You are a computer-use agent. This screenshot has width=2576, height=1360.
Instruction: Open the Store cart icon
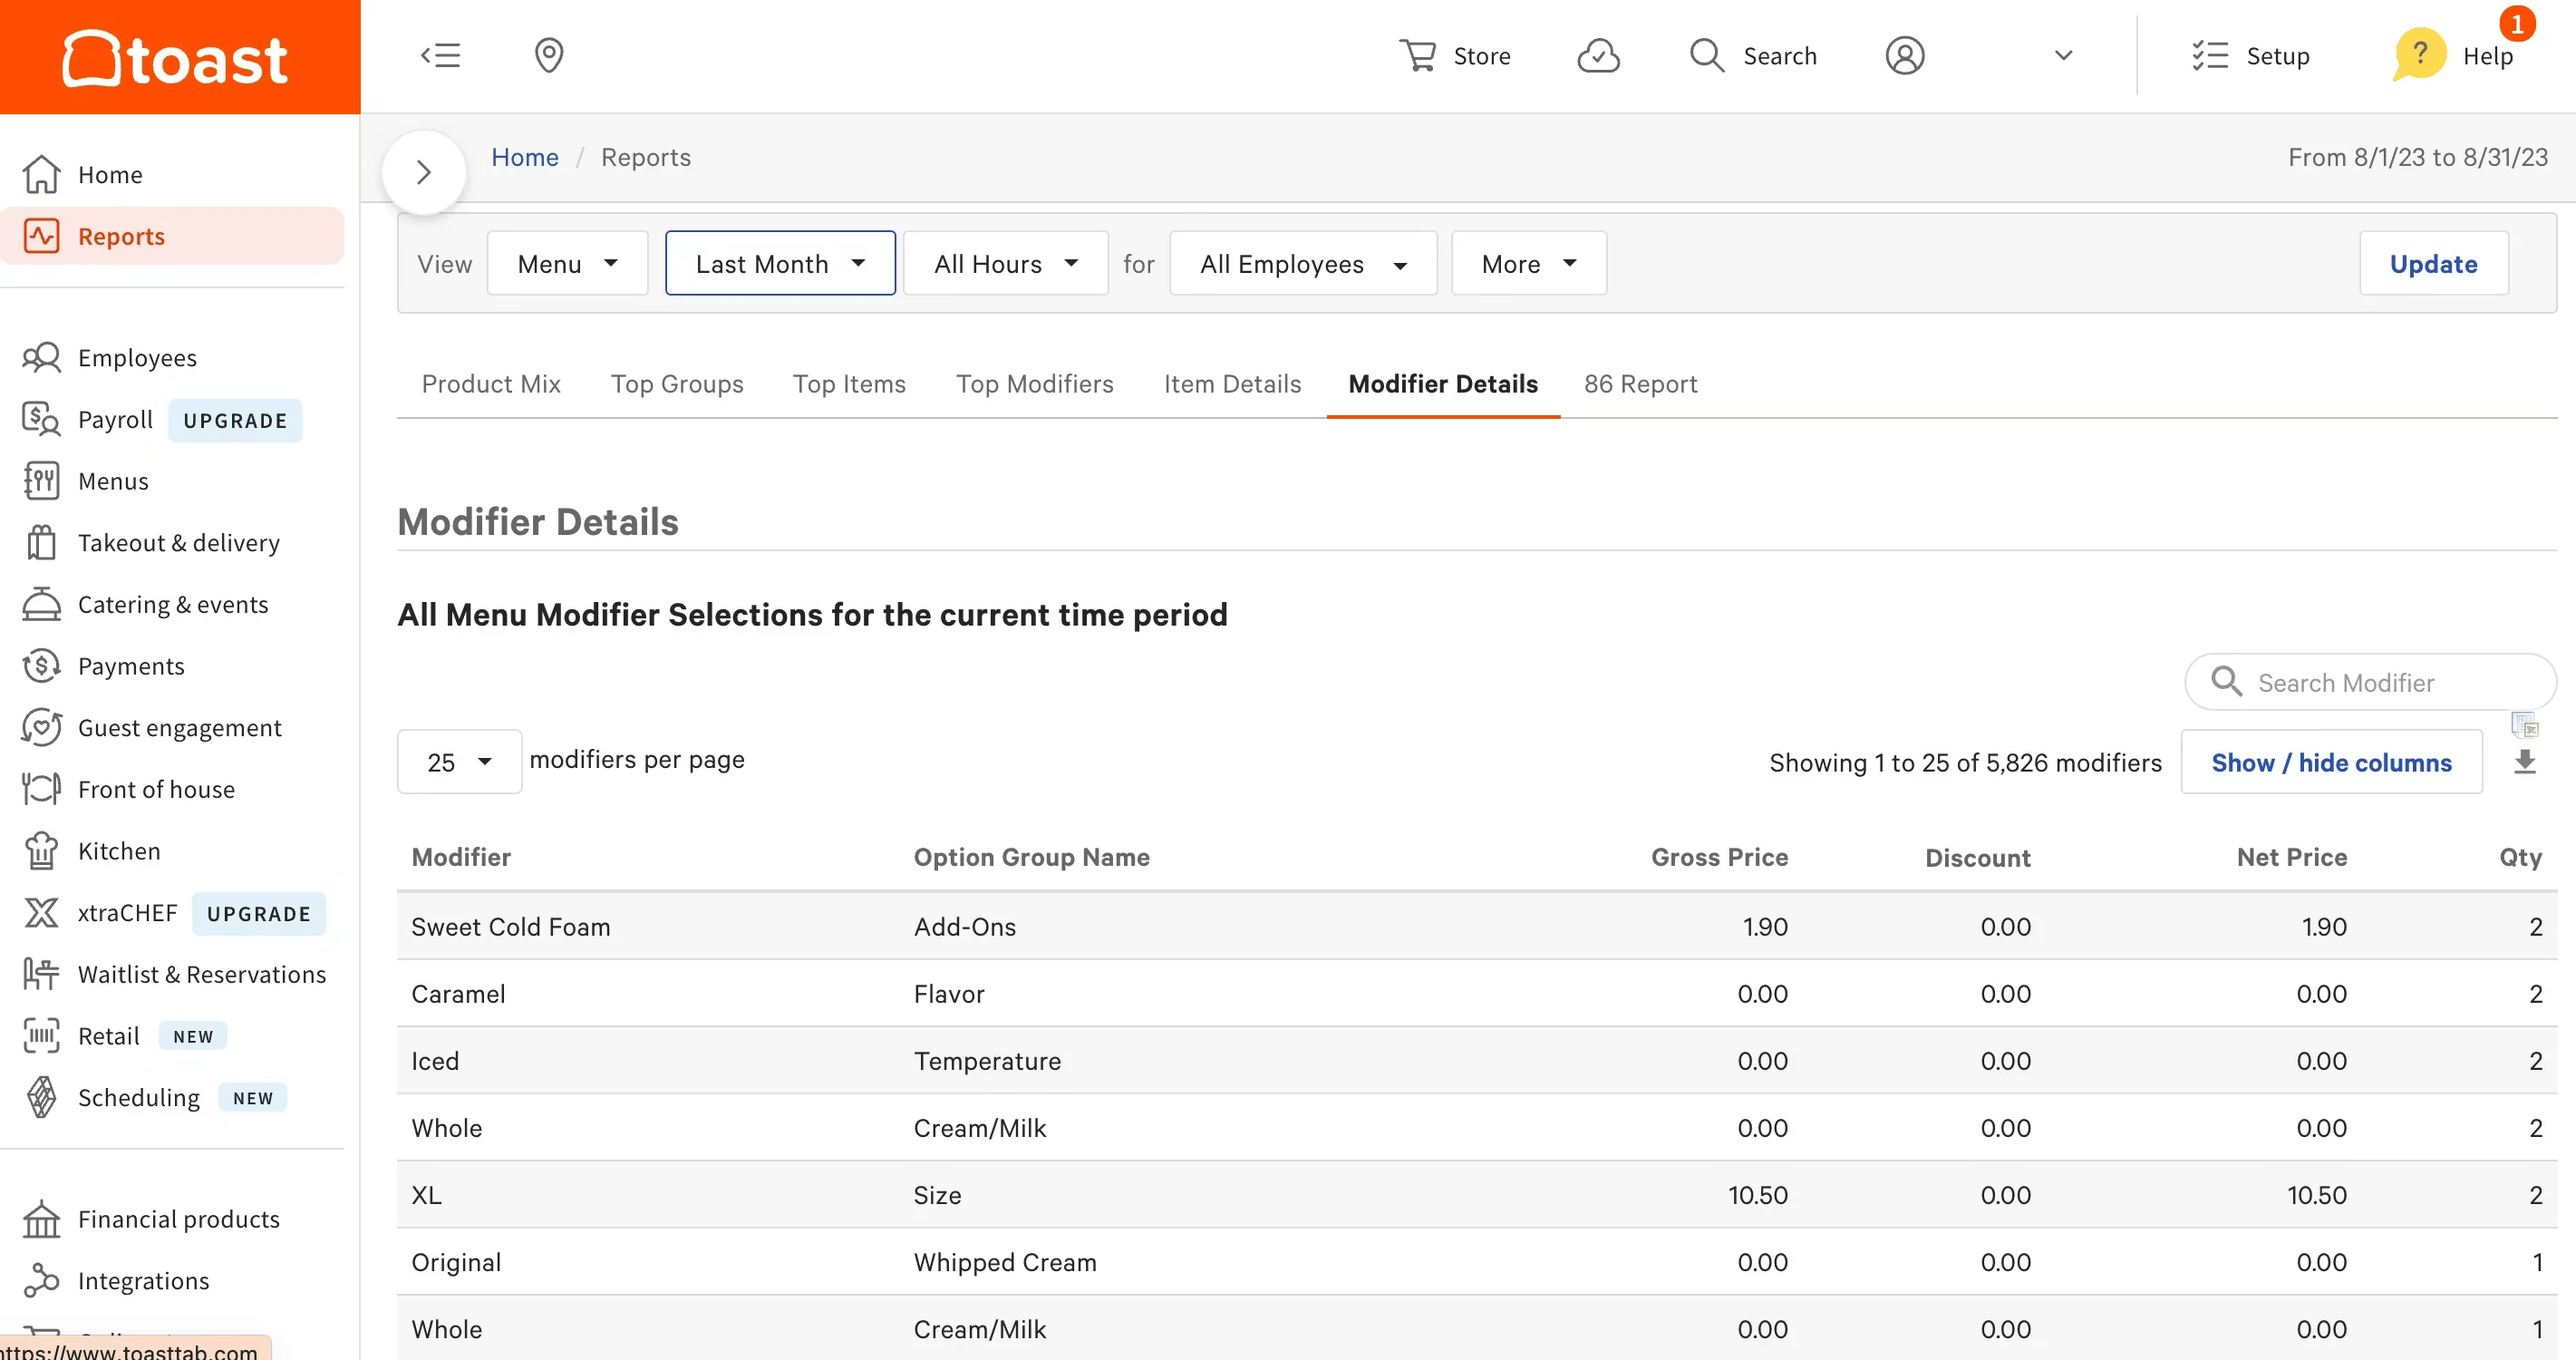pos(1417,55)
